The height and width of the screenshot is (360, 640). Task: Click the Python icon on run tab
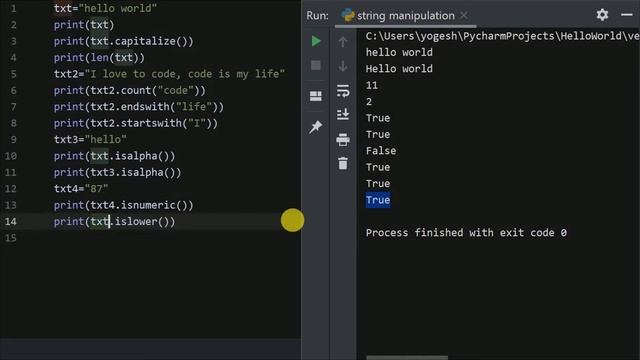point(348,16)
